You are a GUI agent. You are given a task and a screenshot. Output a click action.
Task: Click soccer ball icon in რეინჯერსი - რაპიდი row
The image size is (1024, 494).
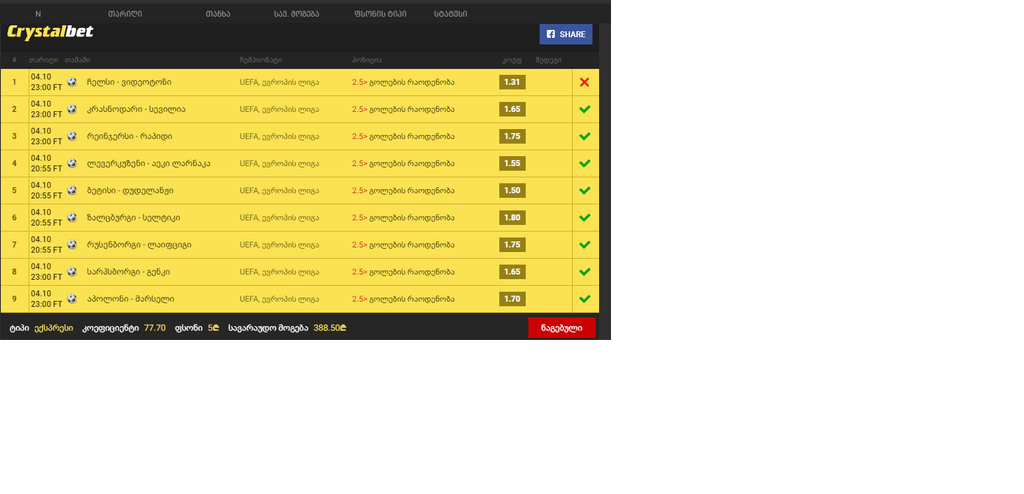(x=72, y=137)
